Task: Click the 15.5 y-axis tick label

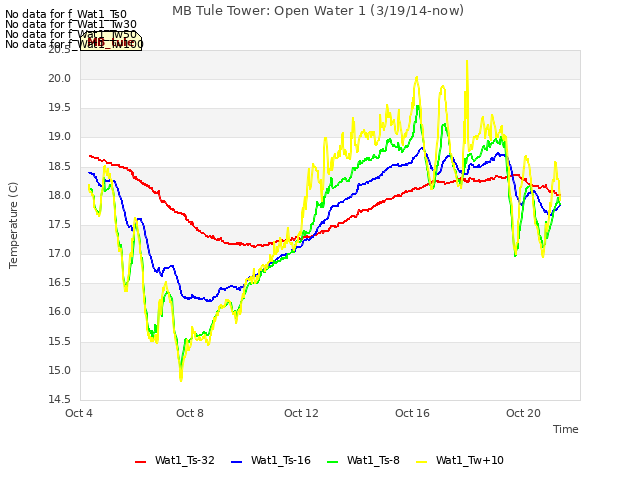Action: 60,341
